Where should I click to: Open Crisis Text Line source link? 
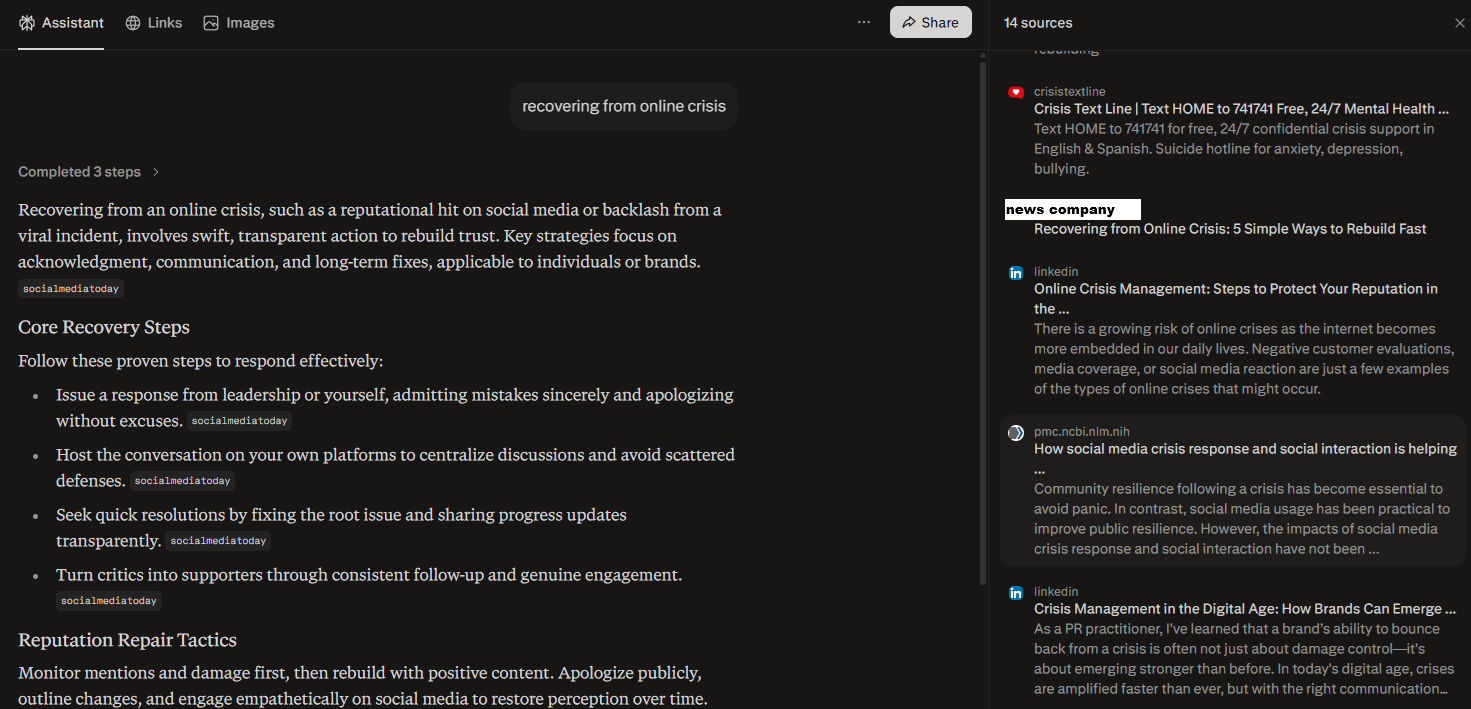pos(1240,109)
